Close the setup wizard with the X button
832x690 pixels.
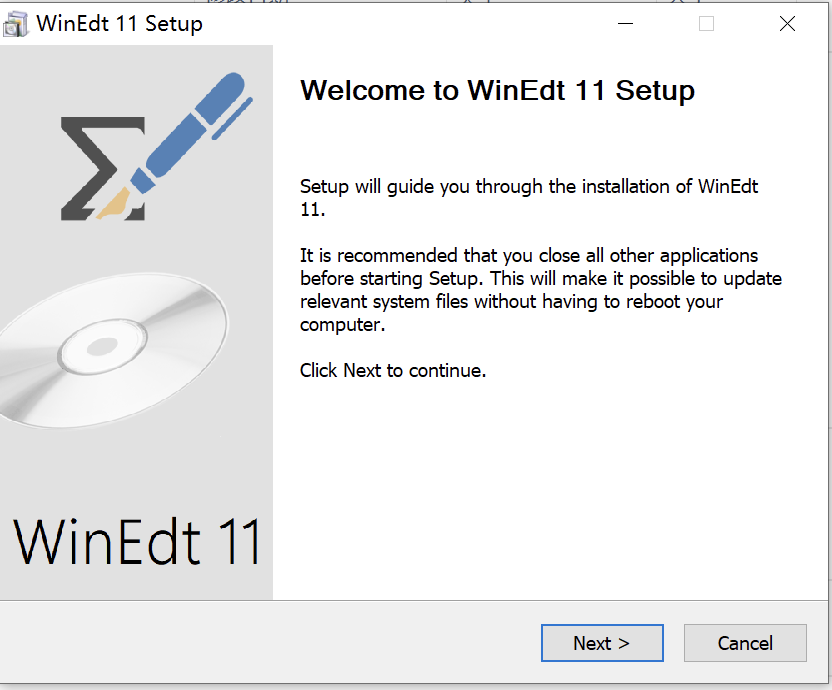tap(787, 22)
